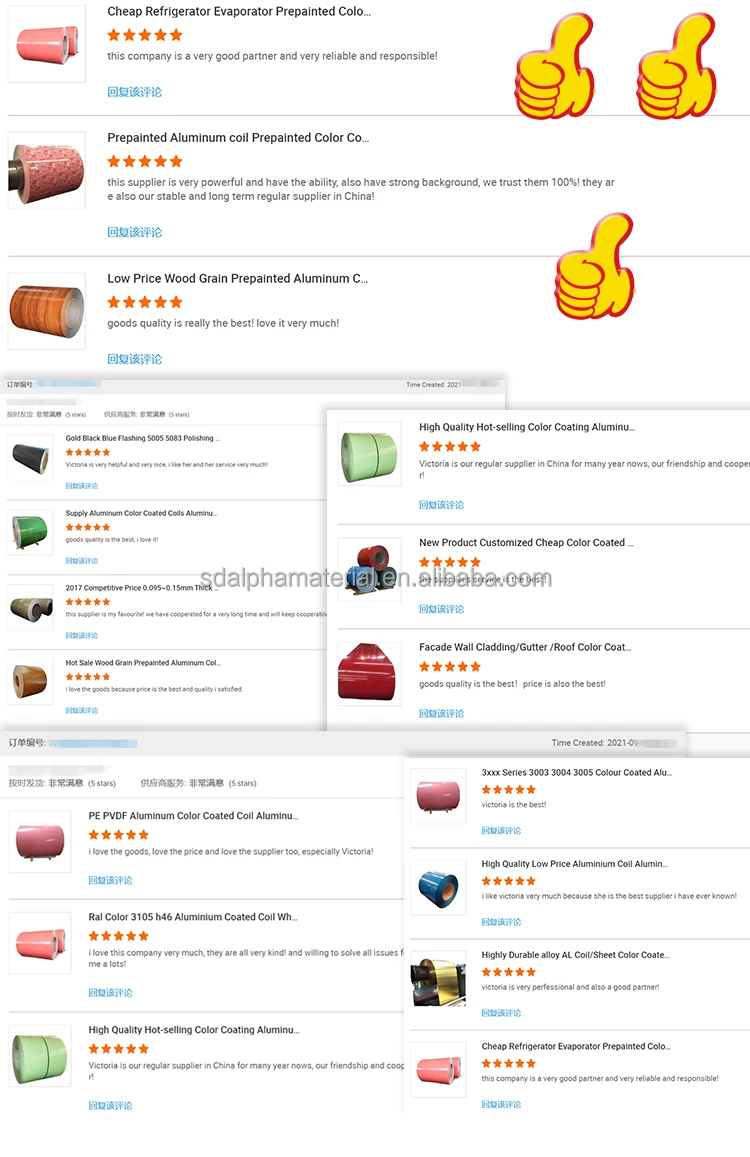Open Cheap Refrigerator Evaporator Prepainted product title

tap(239, 11)
